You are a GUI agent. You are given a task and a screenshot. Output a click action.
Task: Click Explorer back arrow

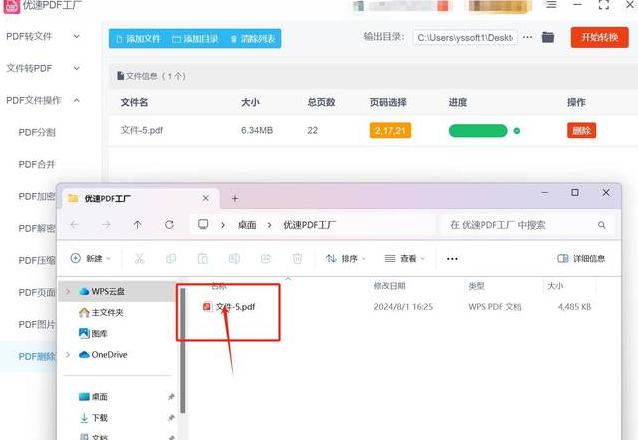click(x=74, y=225)
